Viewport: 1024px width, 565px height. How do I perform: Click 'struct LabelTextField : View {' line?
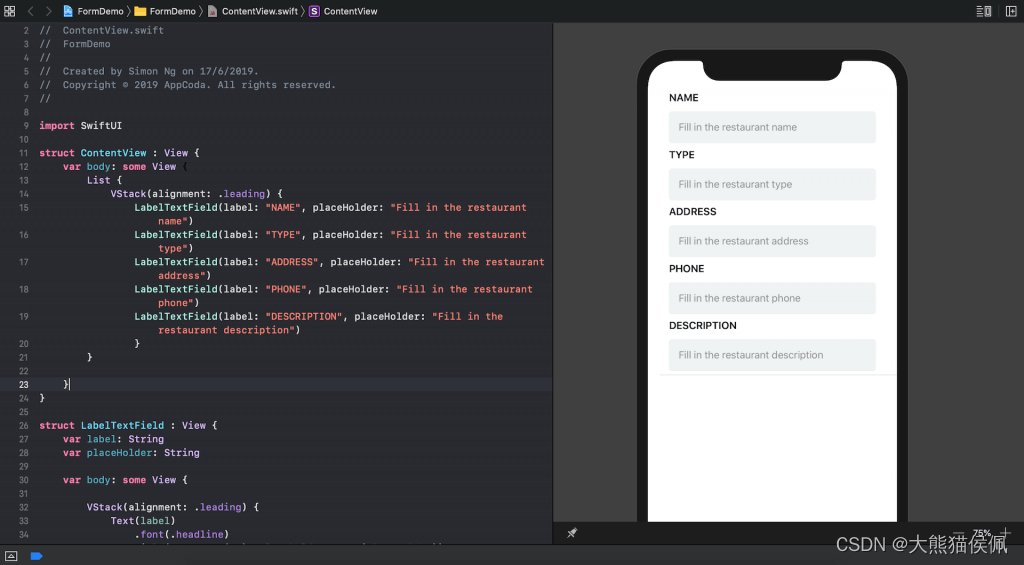pyautogui.click(x=128, y=425)
